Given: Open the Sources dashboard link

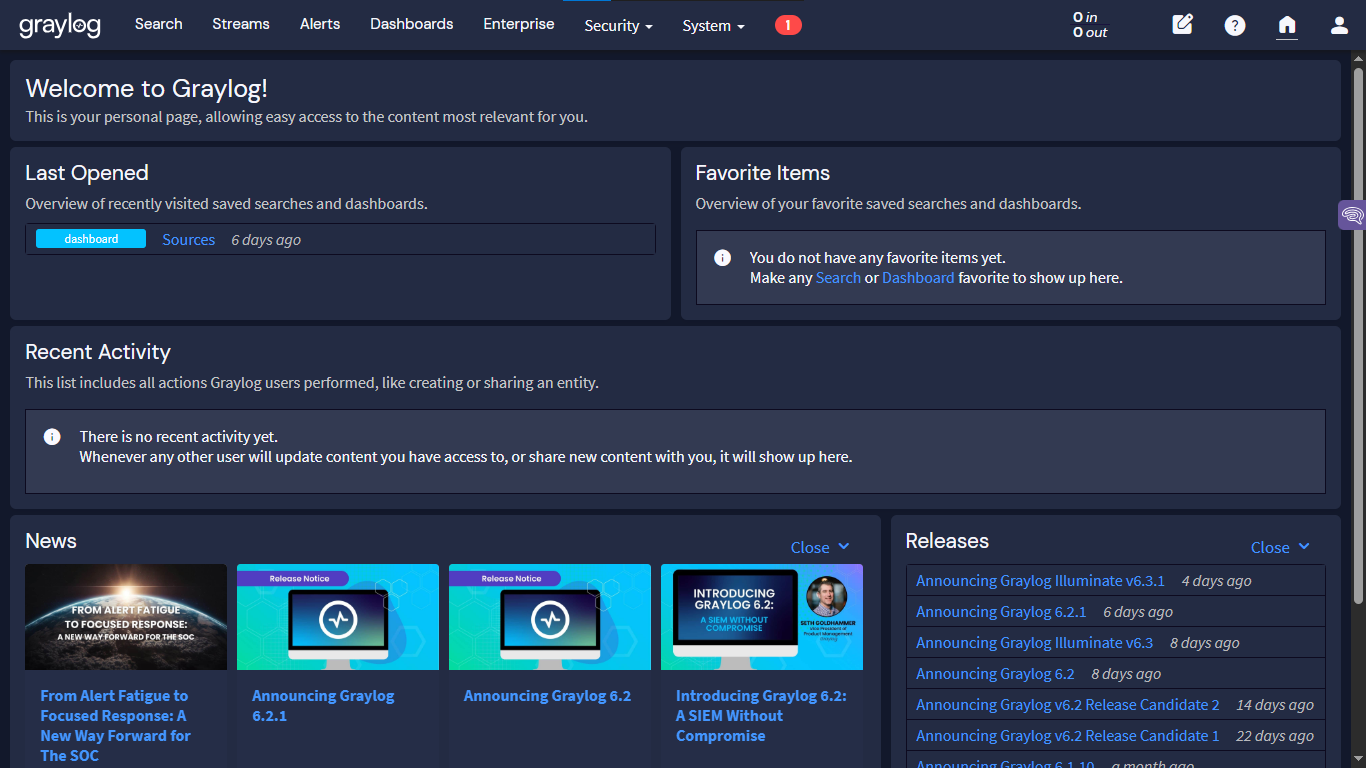Looking at the screenshot, I should coord(189,240).
